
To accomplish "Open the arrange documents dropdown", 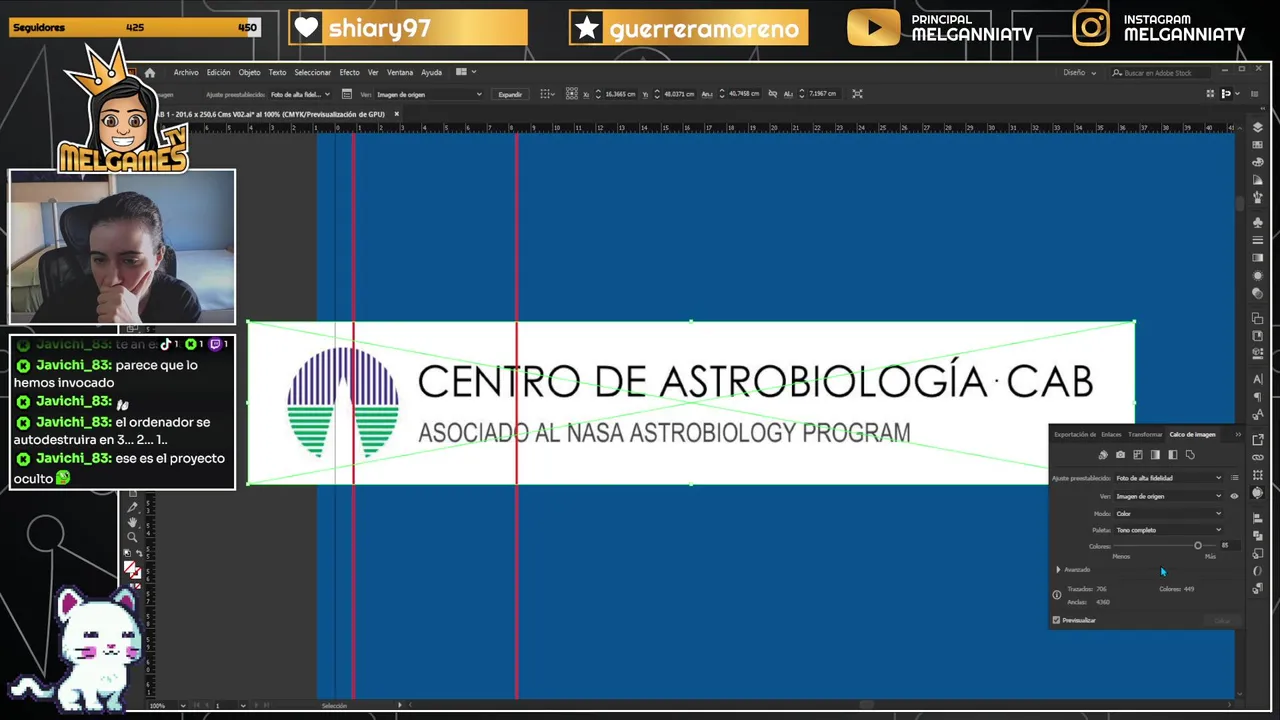I will (x=466, y=72).
